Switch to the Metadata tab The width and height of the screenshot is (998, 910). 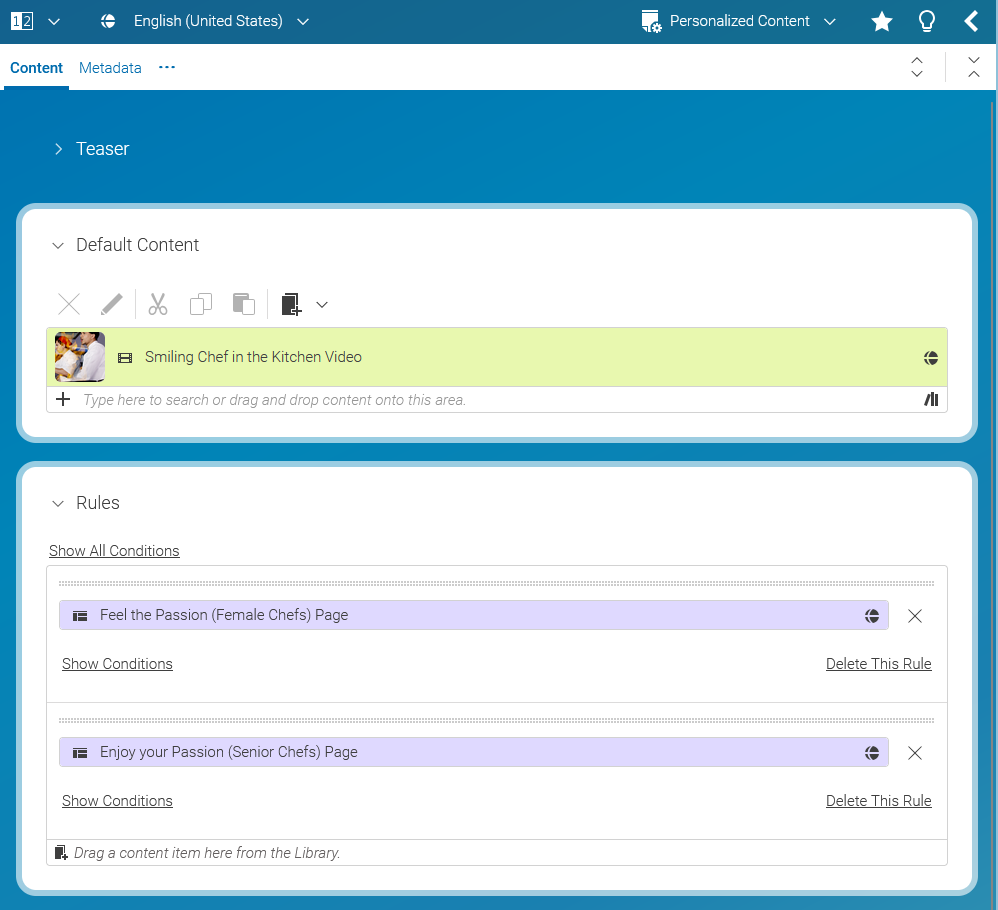coord(110,67)
